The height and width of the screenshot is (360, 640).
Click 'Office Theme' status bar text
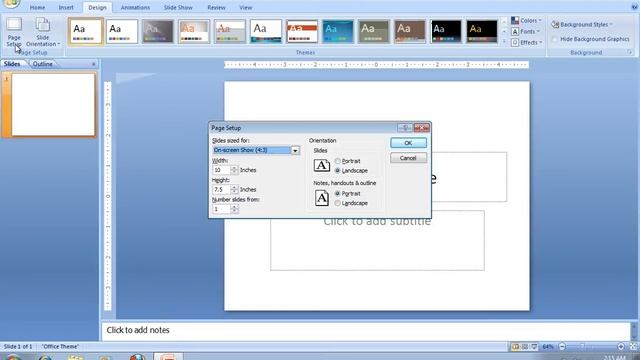click(x=60, y=347)
